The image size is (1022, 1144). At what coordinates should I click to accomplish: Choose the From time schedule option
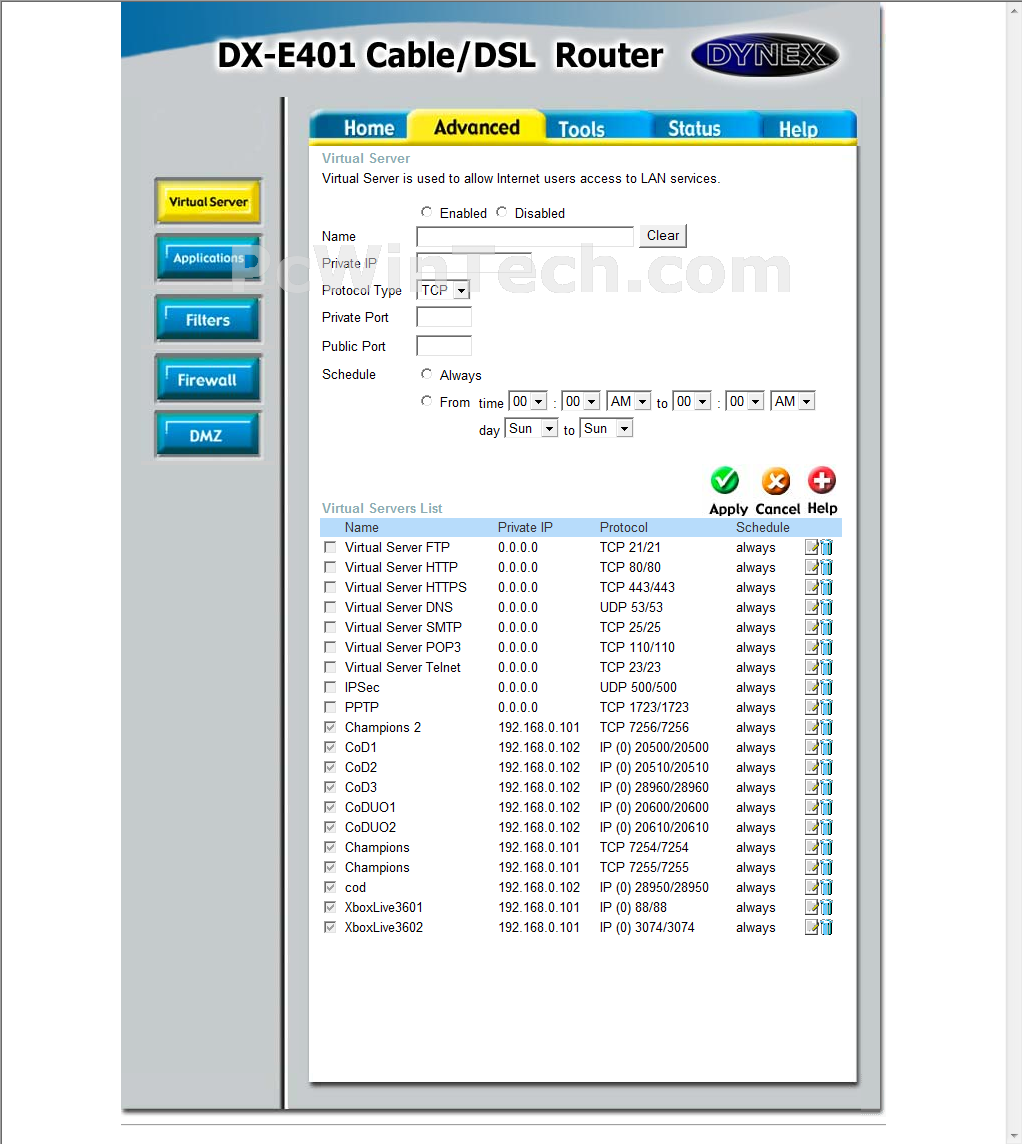pos(427,401)
